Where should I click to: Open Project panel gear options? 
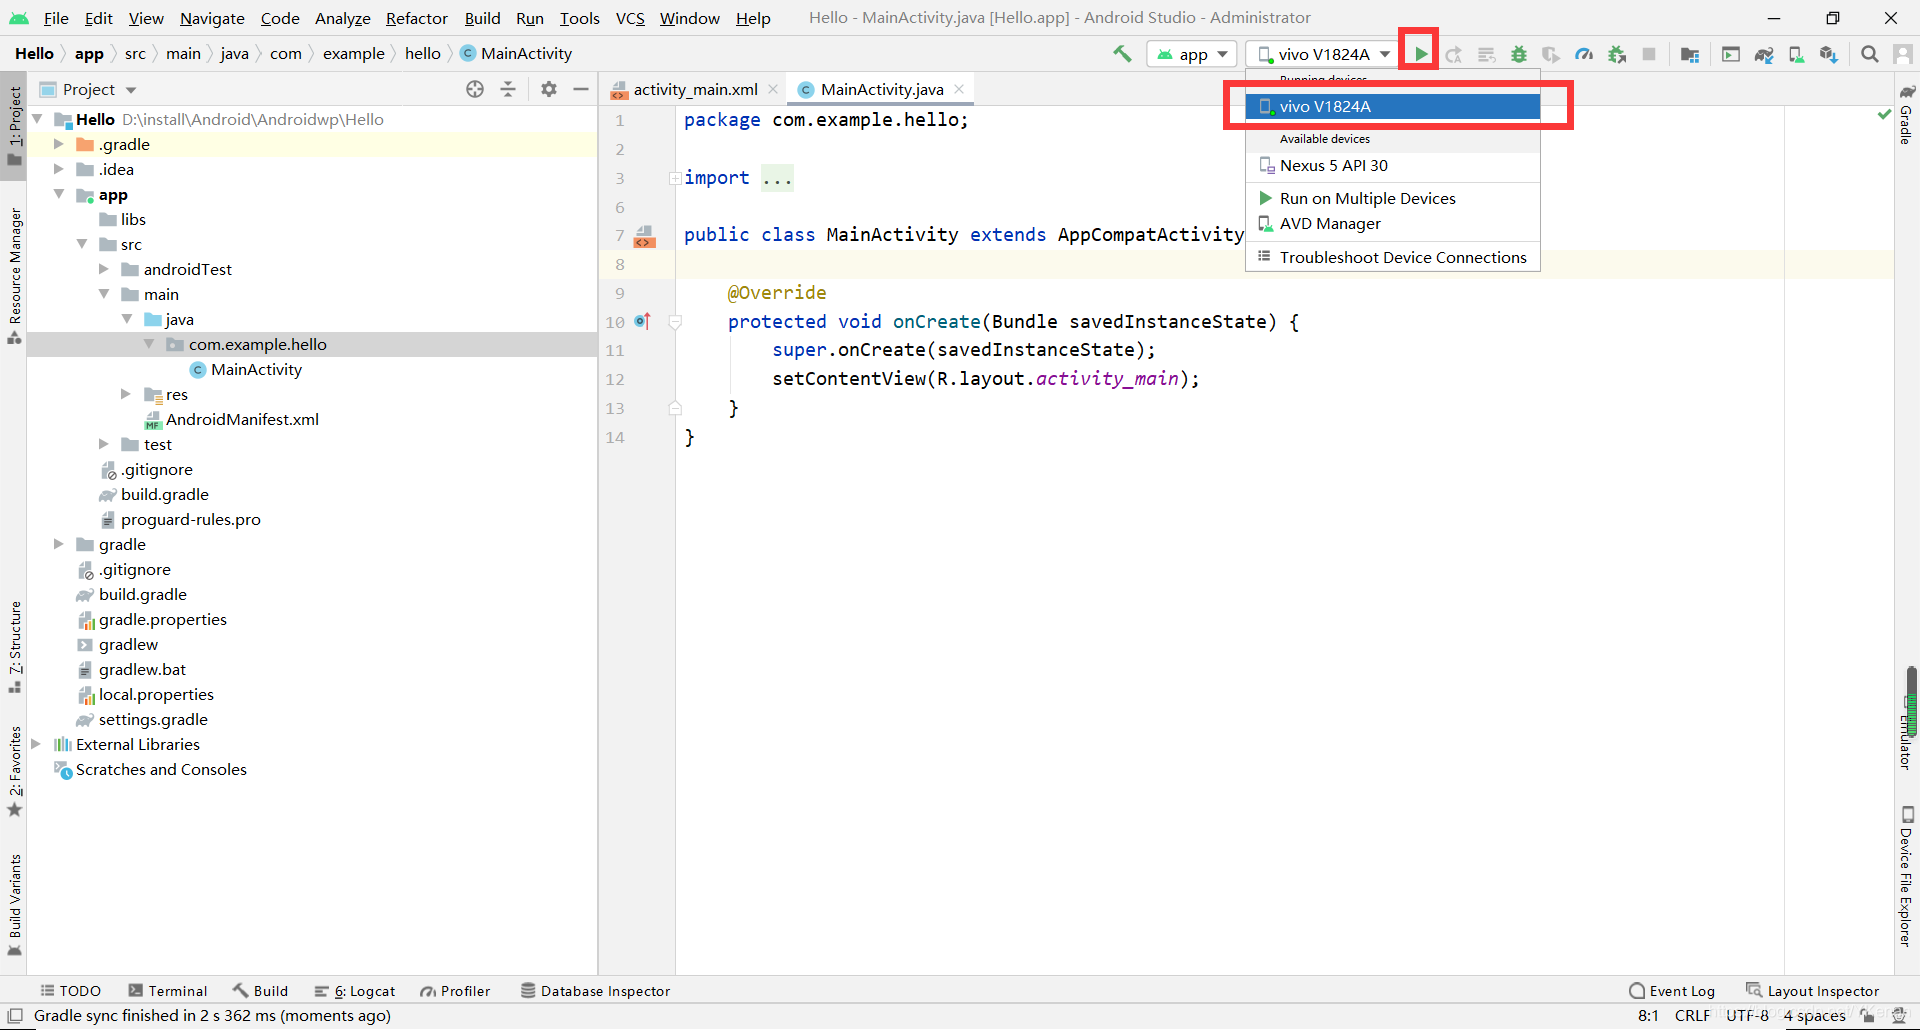point(548,89)
